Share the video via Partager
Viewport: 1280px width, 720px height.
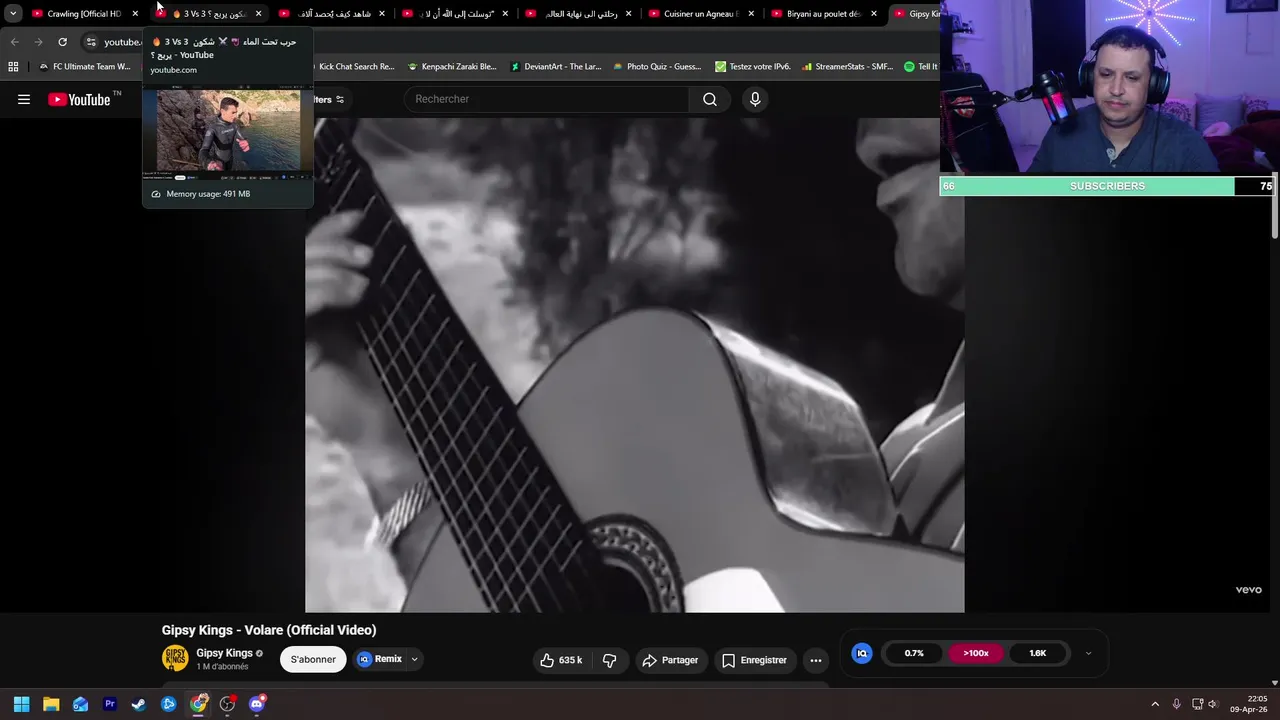(670, 660)
